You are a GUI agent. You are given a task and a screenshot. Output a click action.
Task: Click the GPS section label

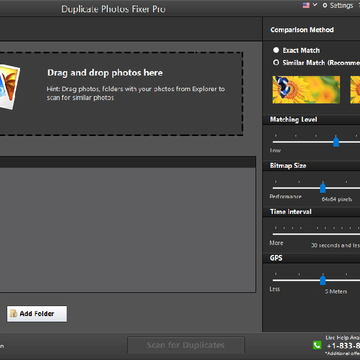(x=276, y=258)
